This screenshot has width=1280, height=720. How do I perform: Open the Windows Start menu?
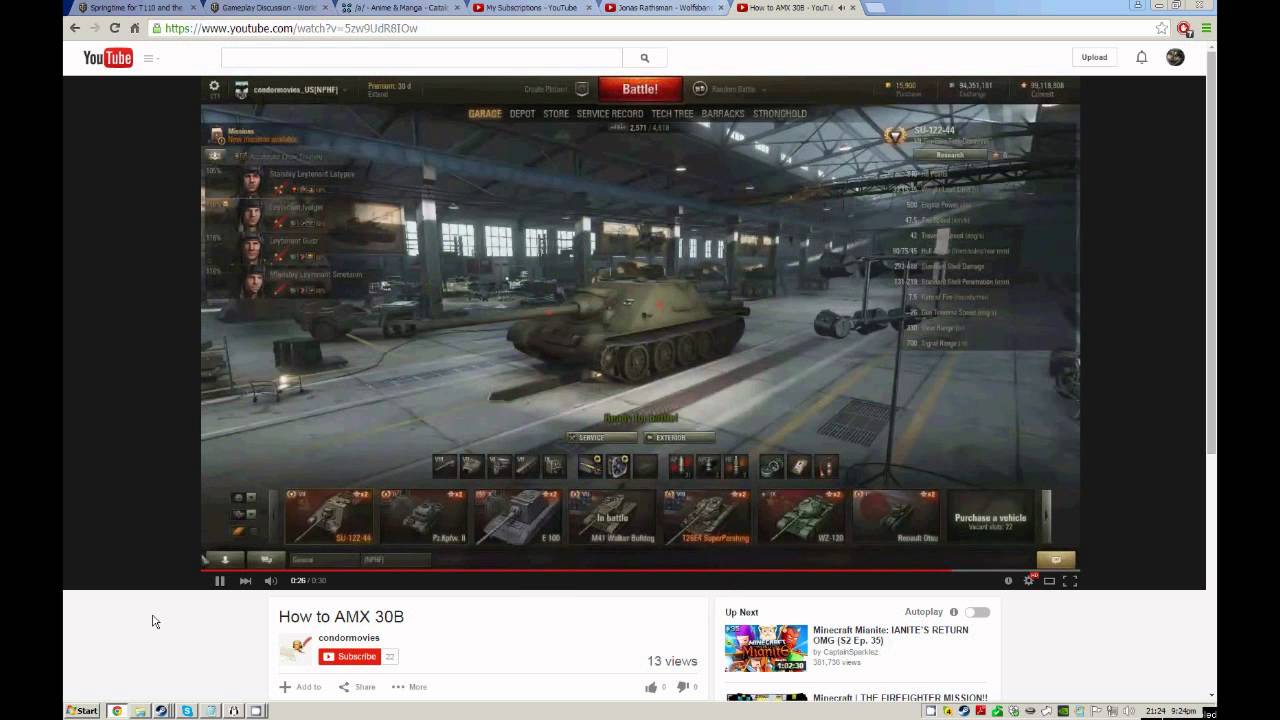82,711
